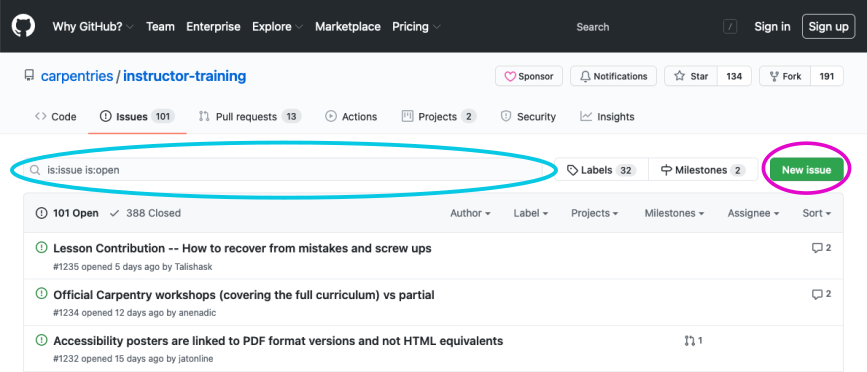Screen dimensions: 867x372
Task: Expand the Explore navigation dropdown
Action: pos(277,27)
